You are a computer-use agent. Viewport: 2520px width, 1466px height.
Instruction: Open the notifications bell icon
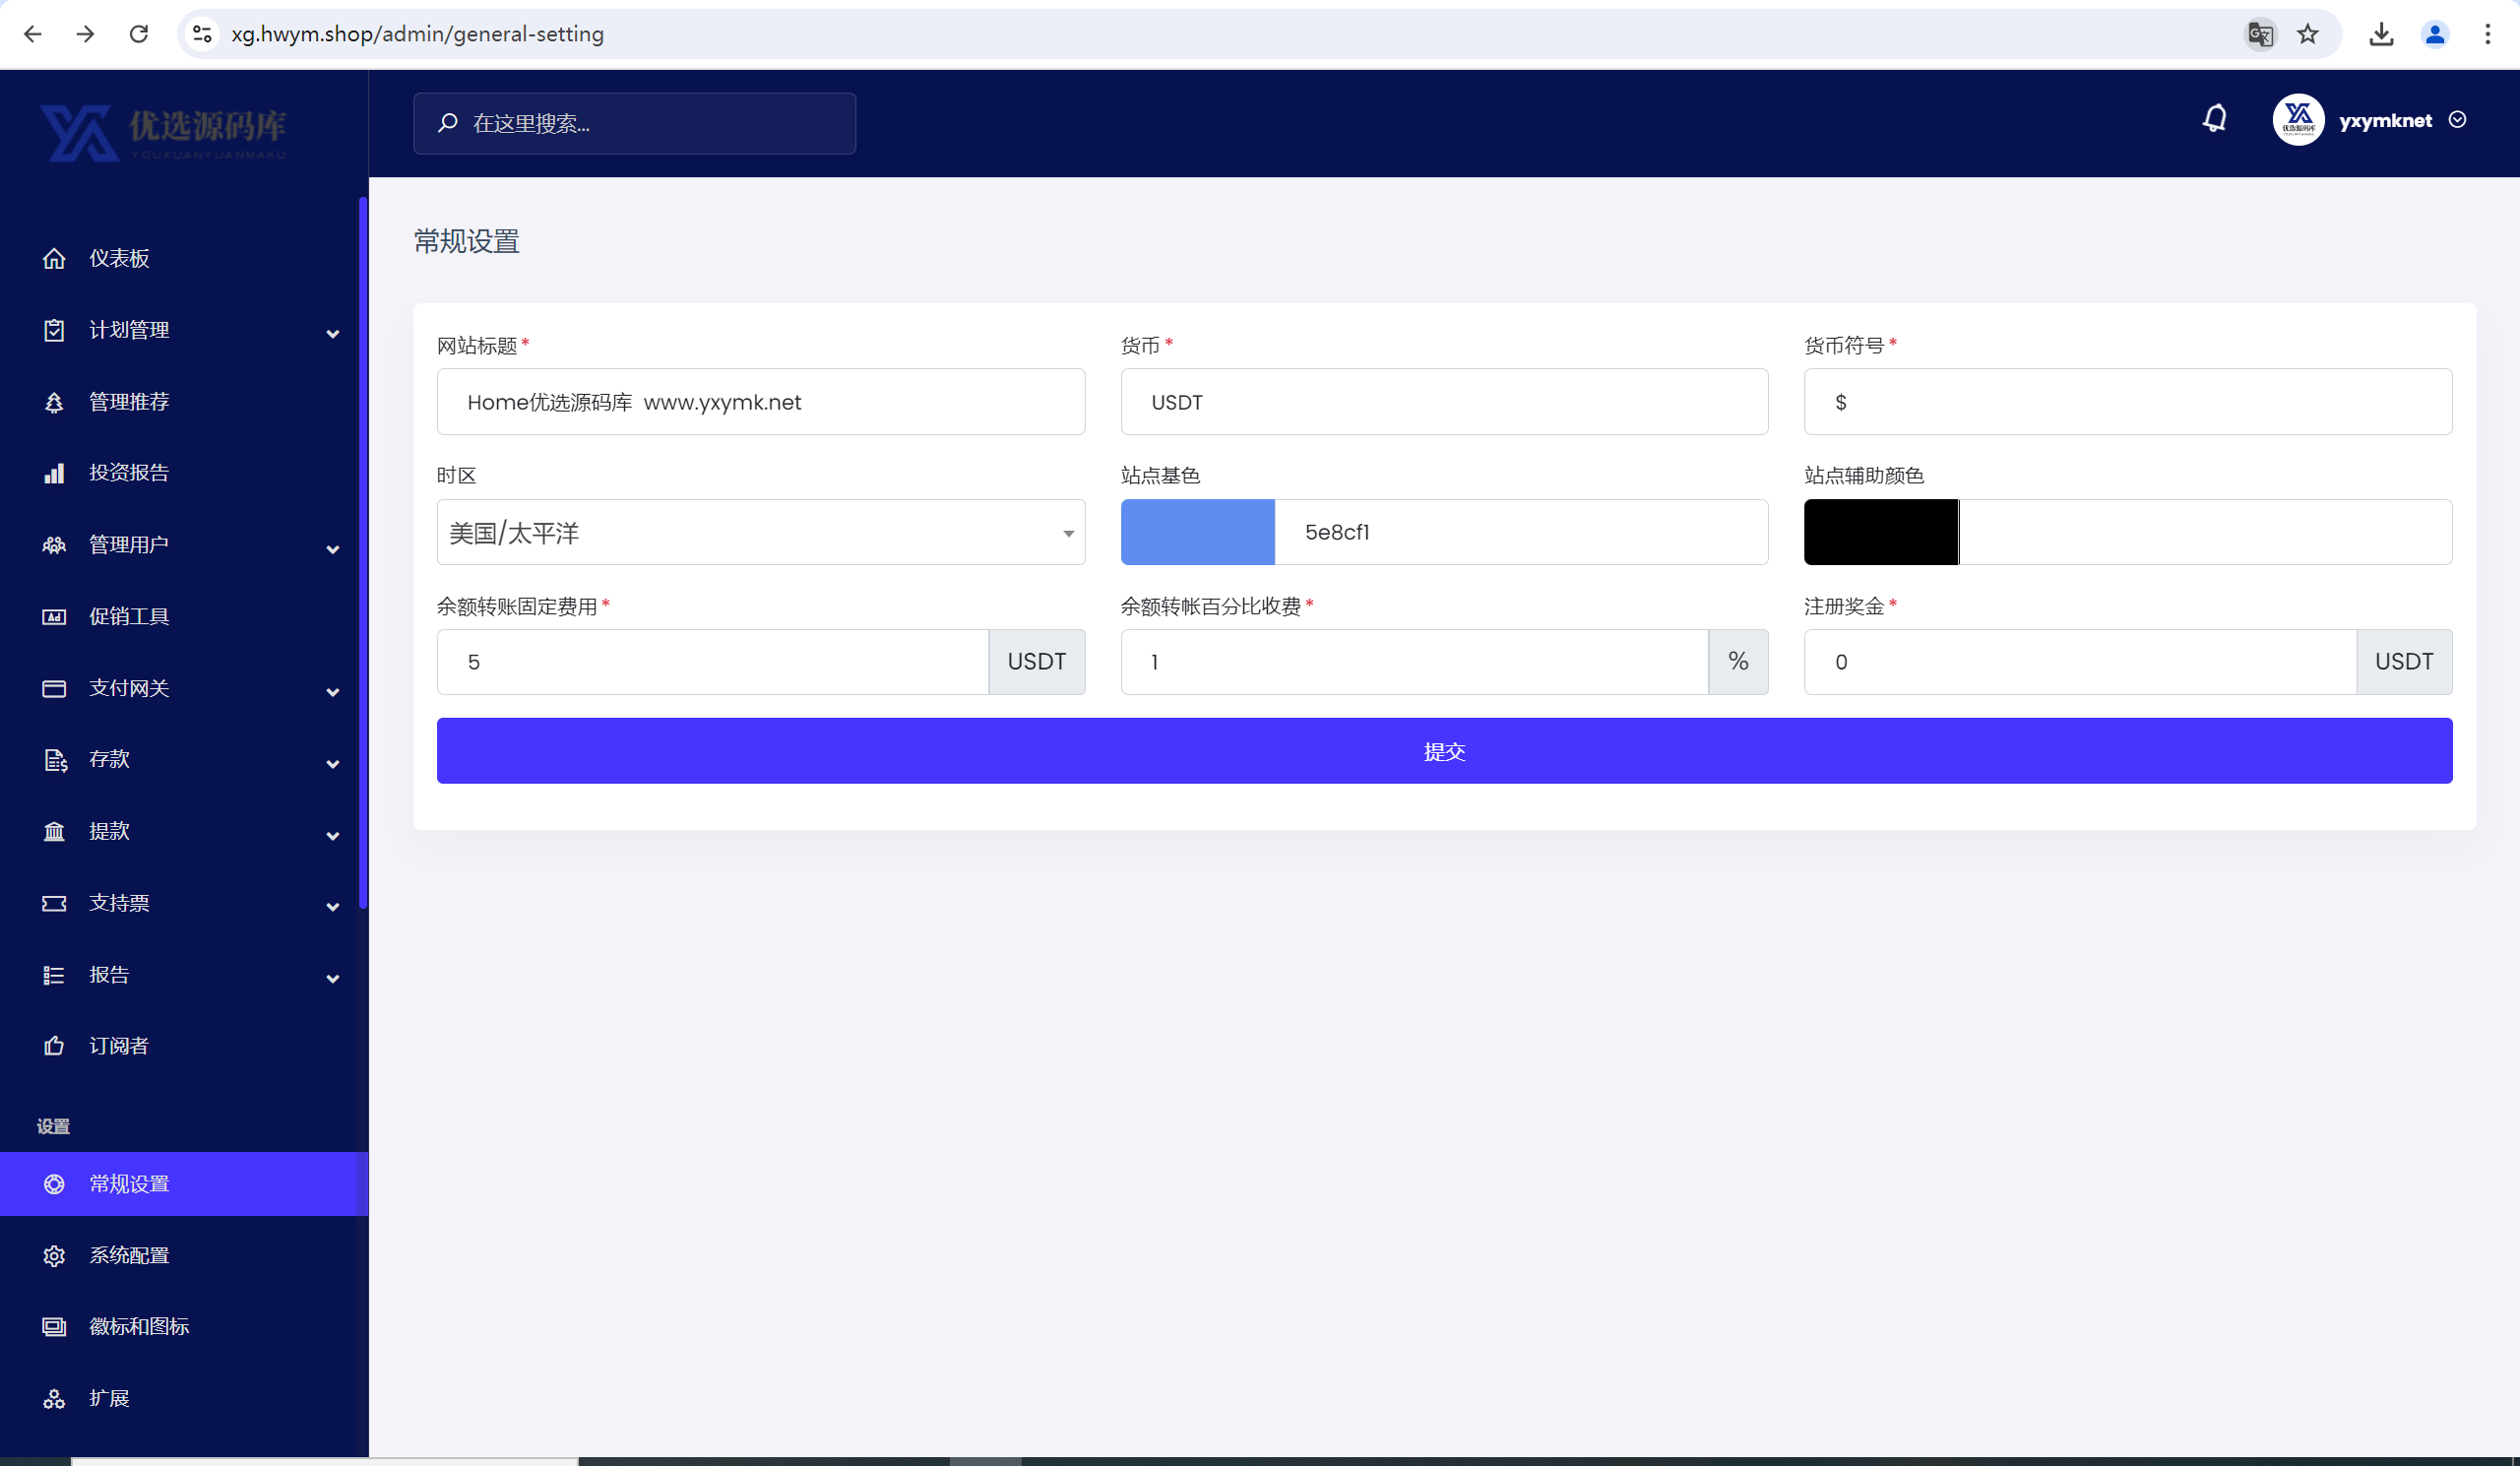pyautogui.click(x=2215, y=119)
